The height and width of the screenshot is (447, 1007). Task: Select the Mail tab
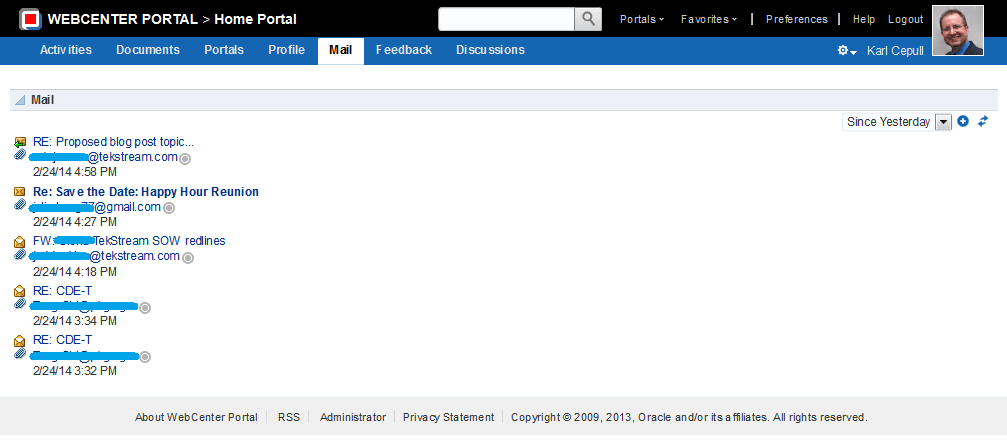point(340,50)
